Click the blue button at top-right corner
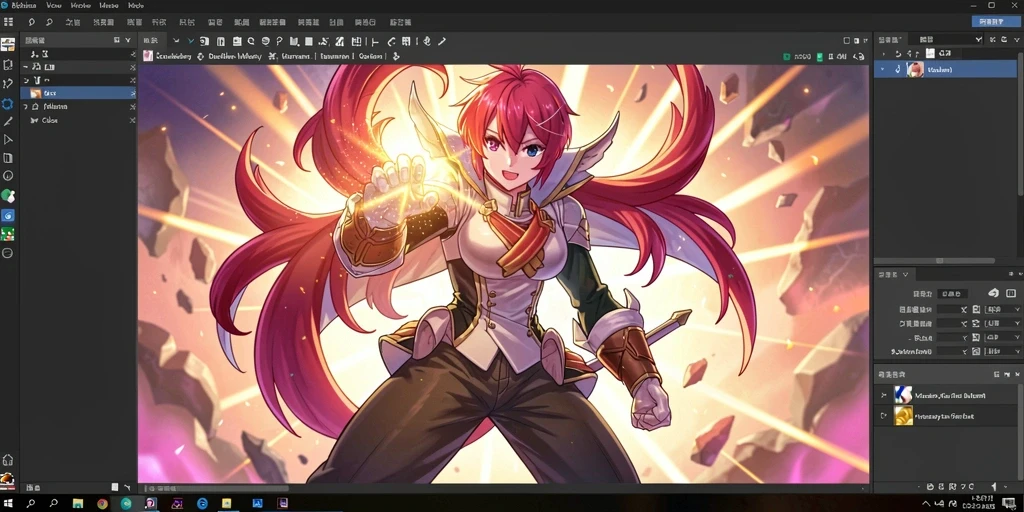The height and width of the screenshot is (512, 1024). 996,22
